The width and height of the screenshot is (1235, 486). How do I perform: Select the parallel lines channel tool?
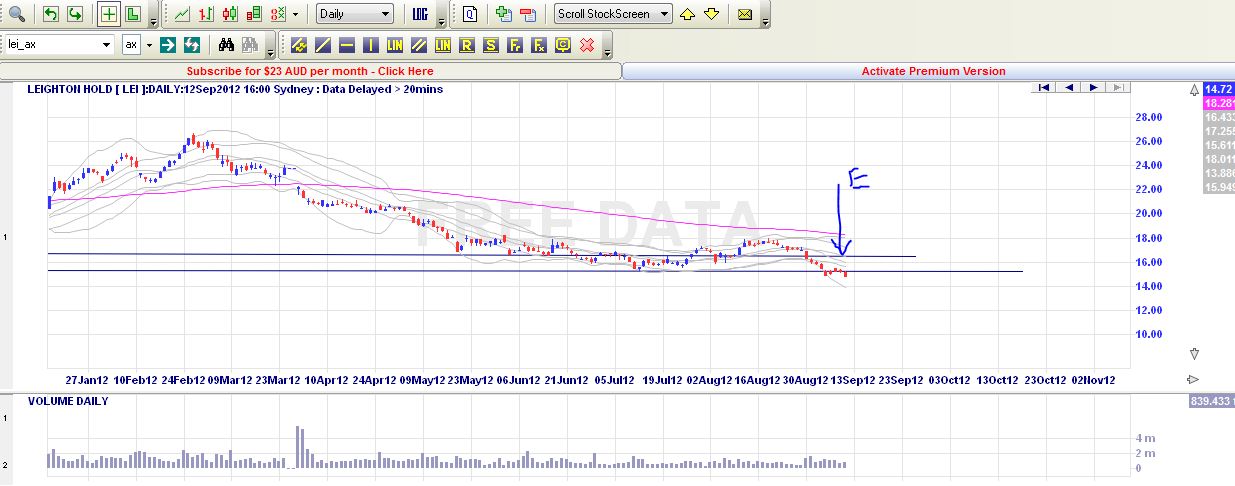pos(419,45)
